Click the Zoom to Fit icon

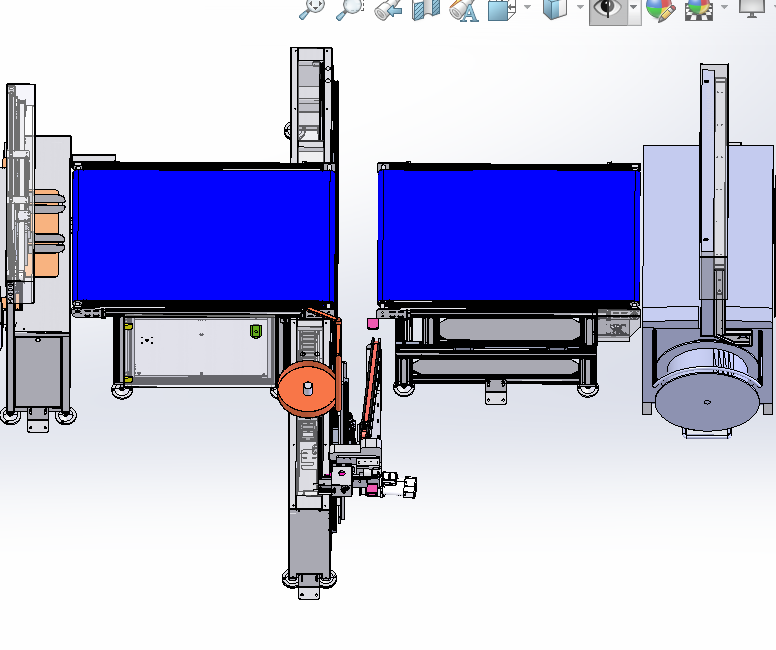[x=312, y=9]
